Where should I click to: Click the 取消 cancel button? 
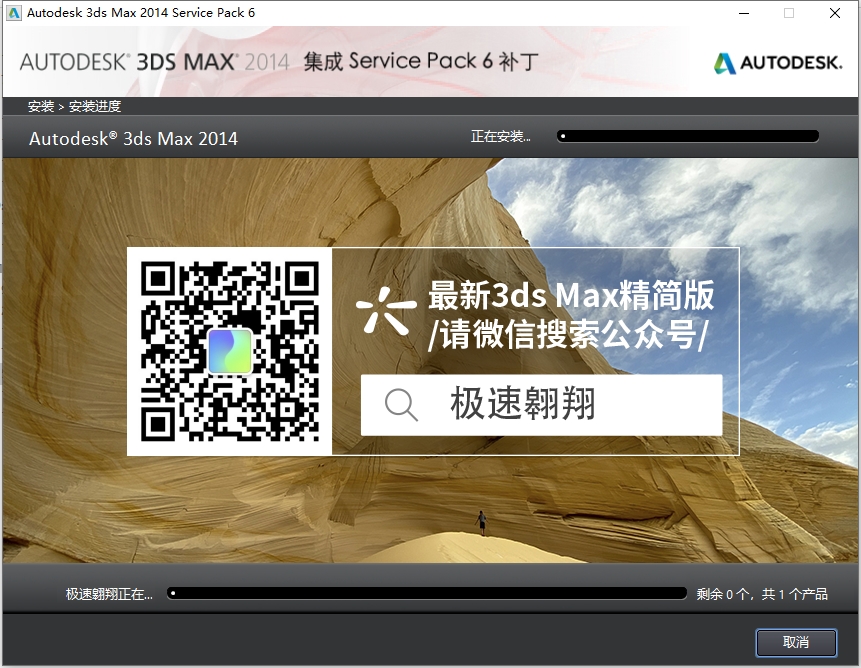[x=796, y=642]
